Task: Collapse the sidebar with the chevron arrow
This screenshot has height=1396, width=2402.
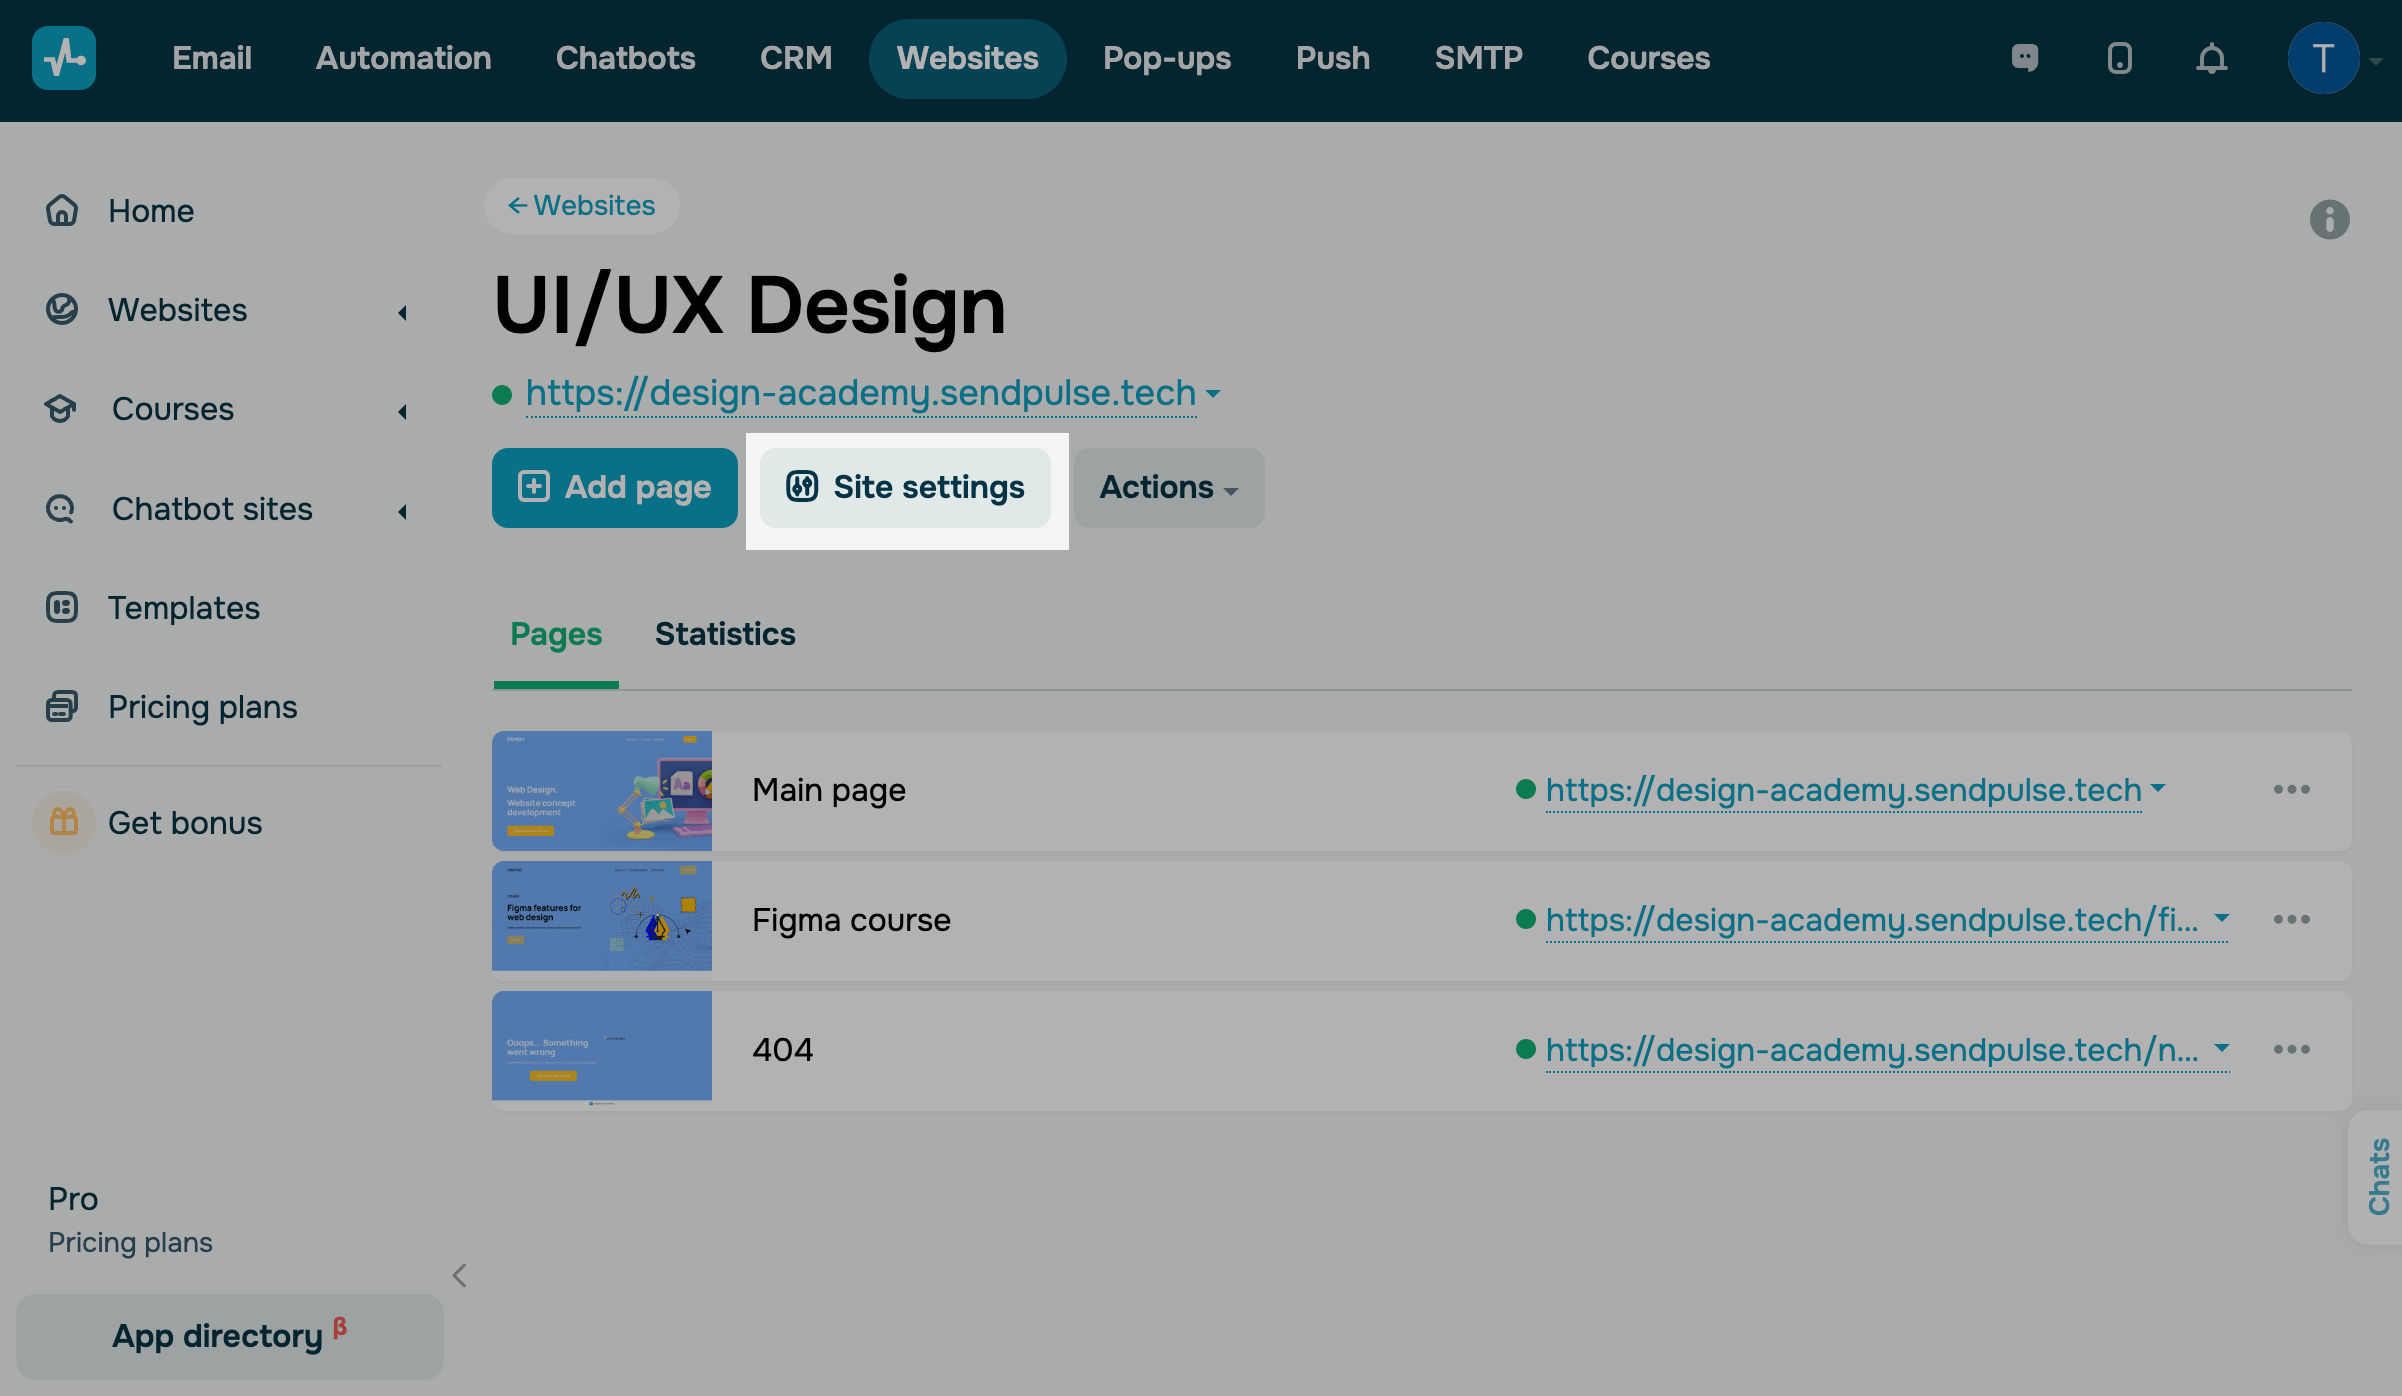Action: tap(460, 1275)
